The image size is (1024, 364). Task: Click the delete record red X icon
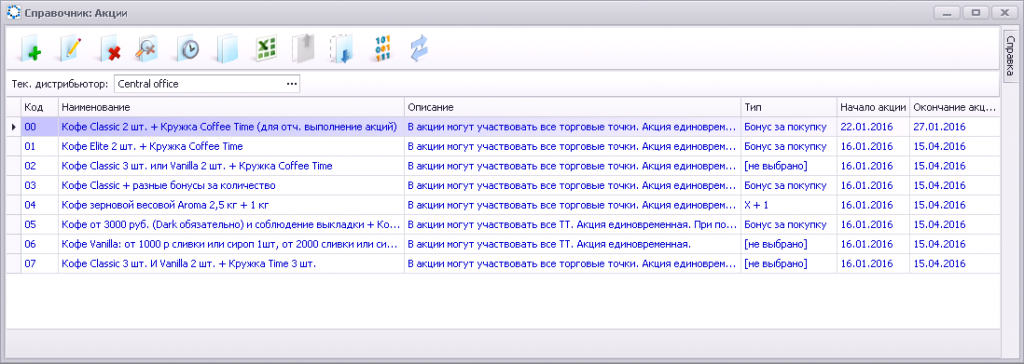point(110,50)
